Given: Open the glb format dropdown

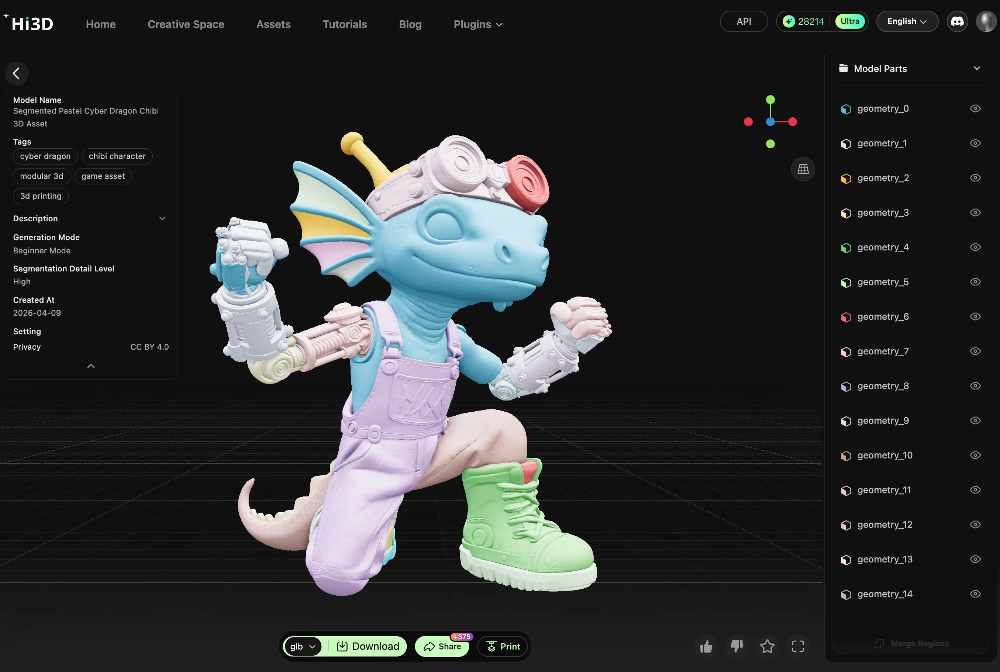Looking at the screenshot, I should click(x=302, y=647).
